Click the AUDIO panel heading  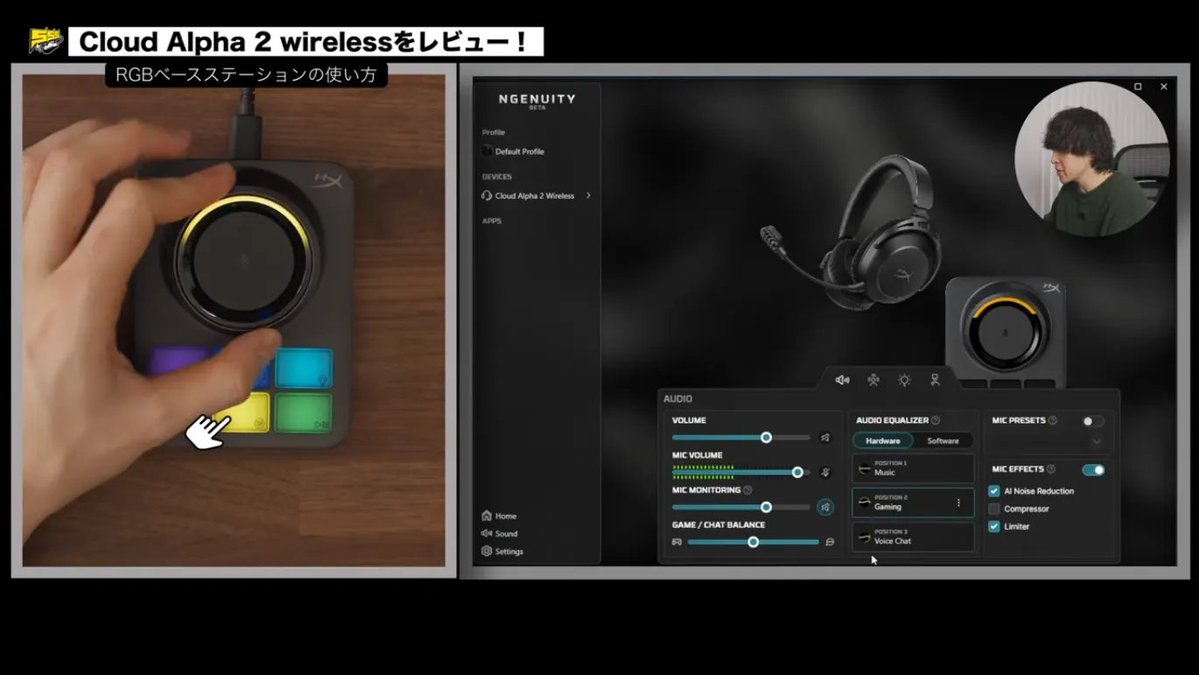click(677, 399)
